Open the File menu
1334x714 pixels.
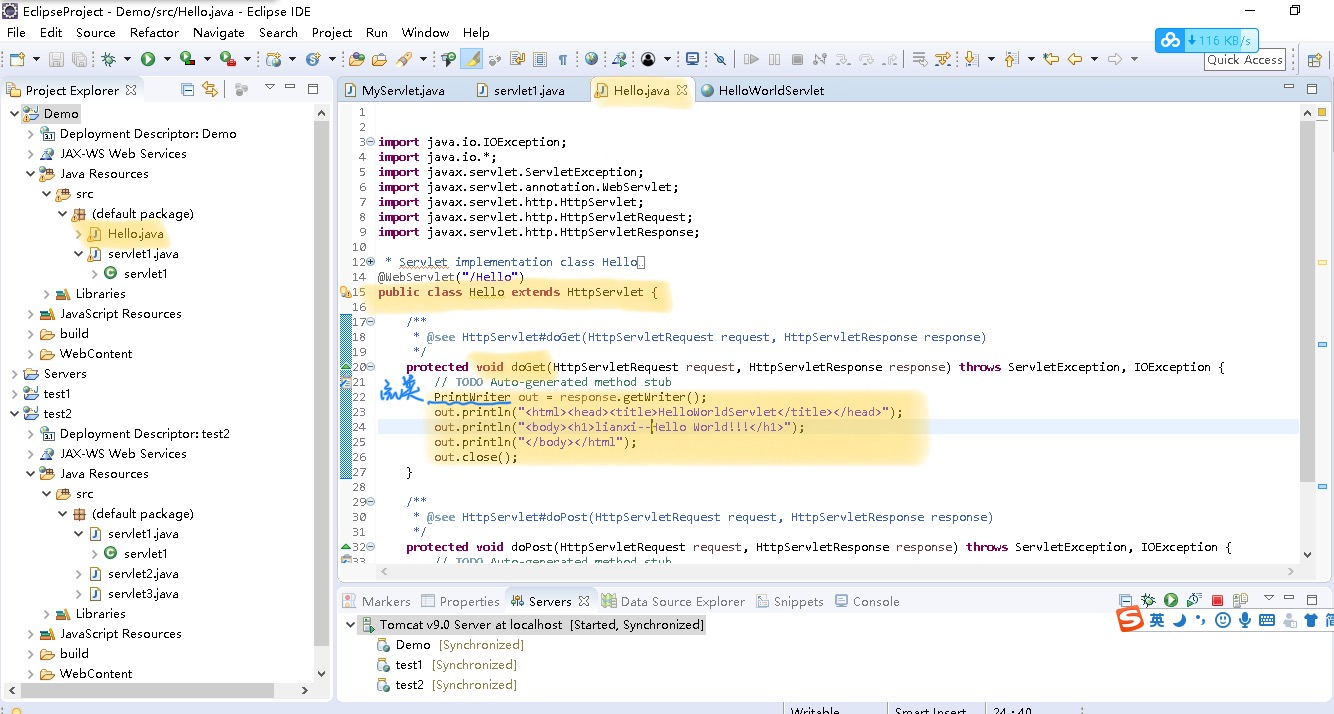click(16, 32)
